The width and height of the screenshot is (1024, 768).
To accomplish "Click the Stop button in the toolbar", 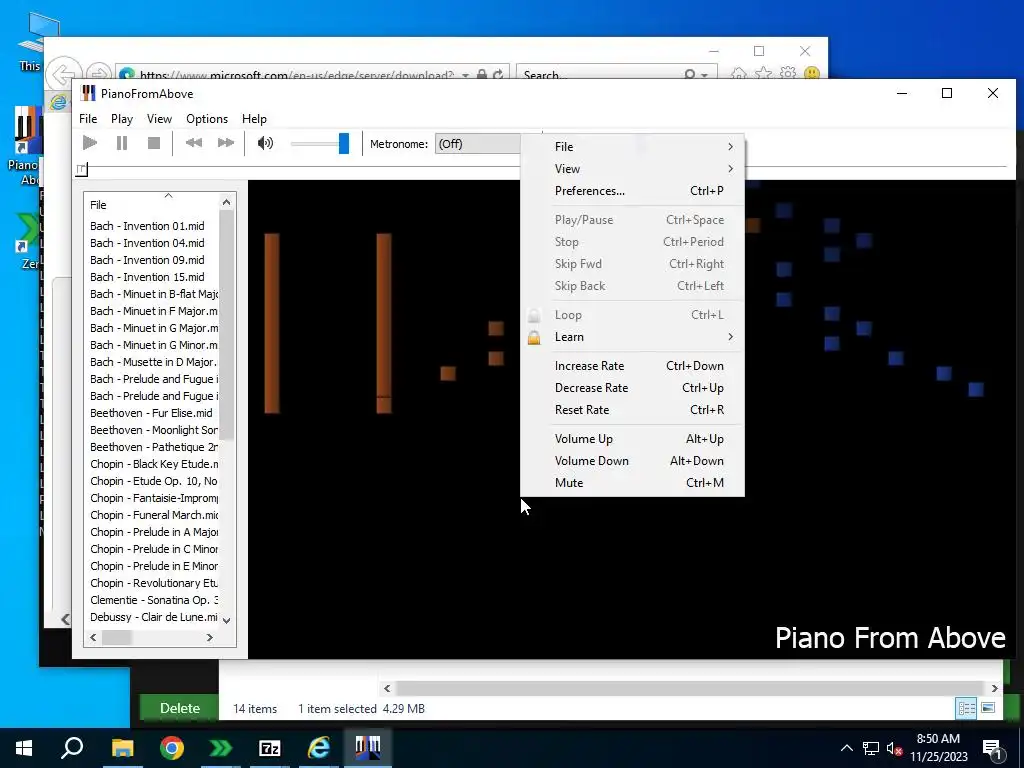I will (153, 143).
